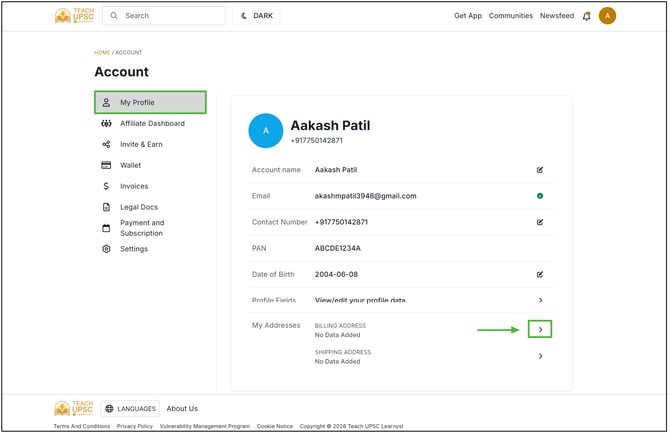Click the green email verified indicator
The width and height of the screenshot is (670, 434).
[542, 196]
